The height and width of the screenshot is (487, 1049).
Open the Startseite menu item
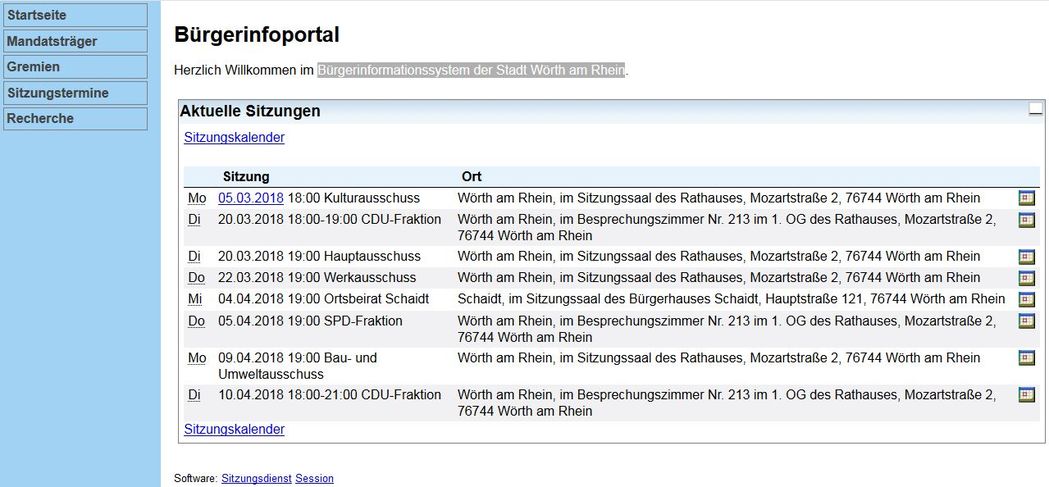click(75, 15)
